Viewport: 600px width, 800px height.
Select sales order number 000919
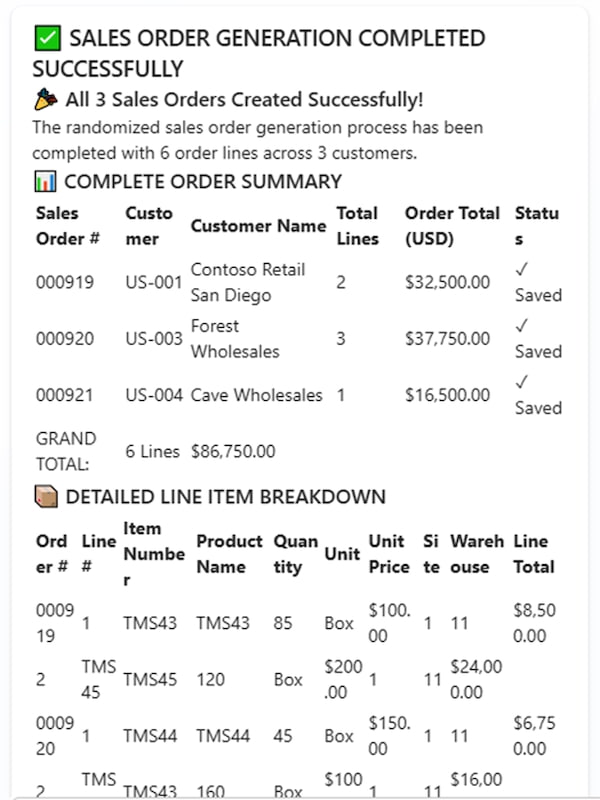coord(65,282)
